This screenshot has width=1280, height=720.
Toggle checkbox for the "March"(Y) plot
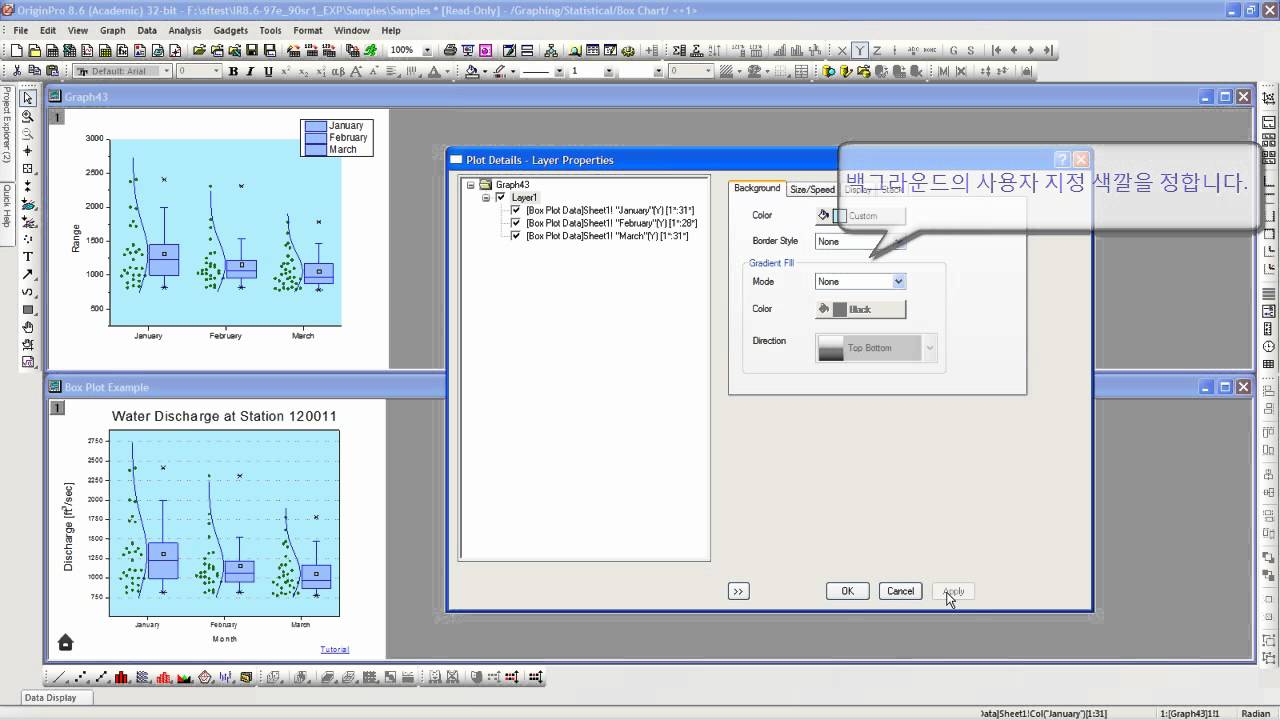point(516,236)
